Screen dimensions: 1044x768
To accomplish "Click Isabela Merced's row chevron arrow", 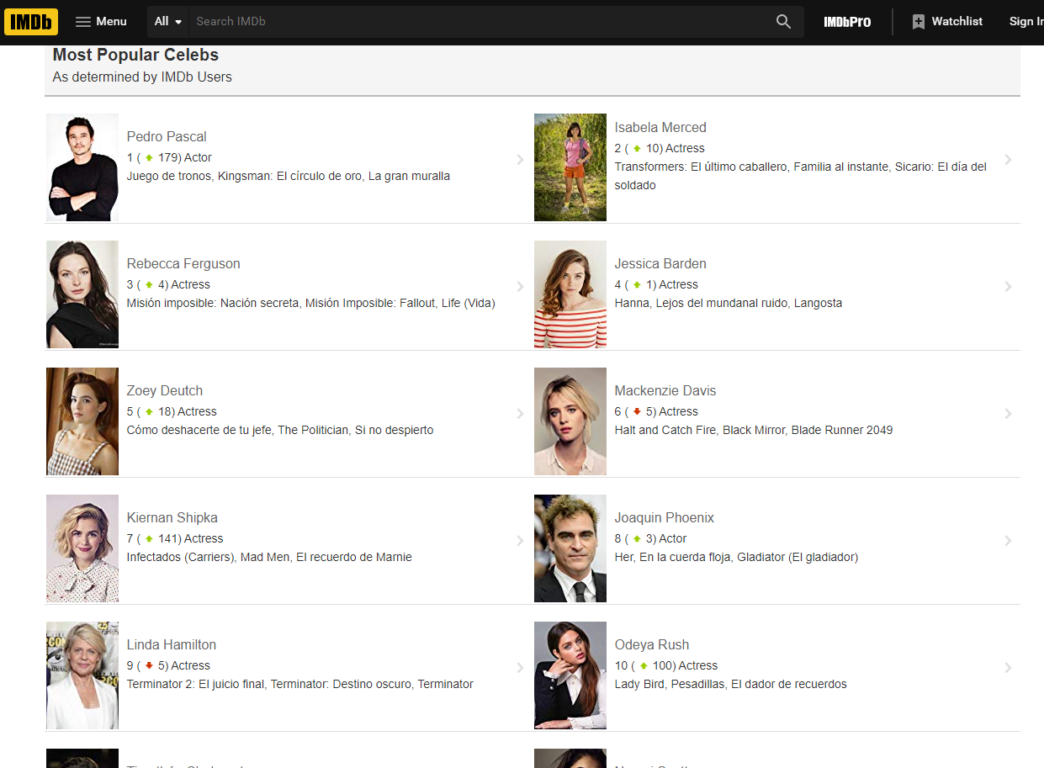I will [1008, 160].
